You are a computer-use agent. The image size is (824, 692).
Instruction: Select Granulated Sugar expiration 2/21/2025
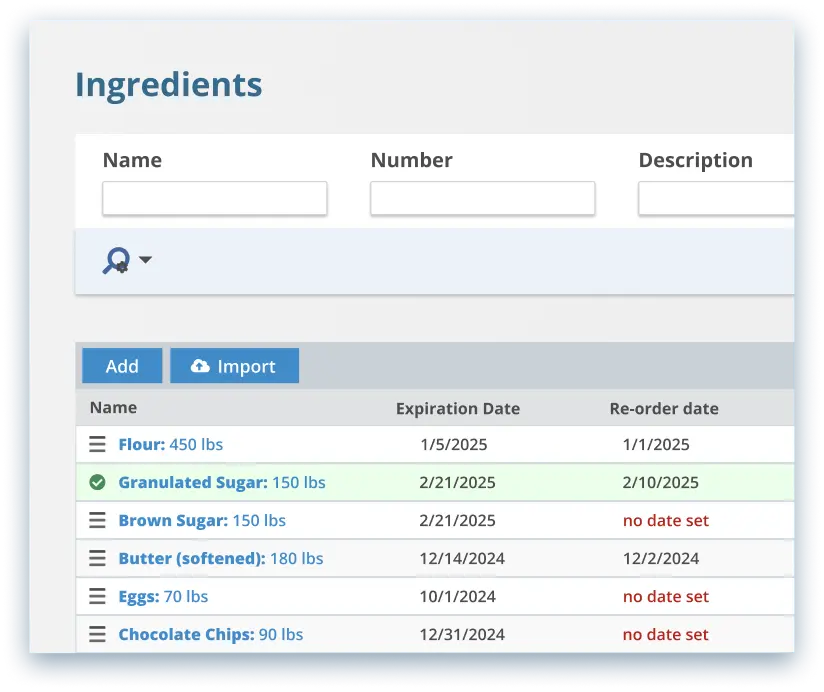point(457,482)
